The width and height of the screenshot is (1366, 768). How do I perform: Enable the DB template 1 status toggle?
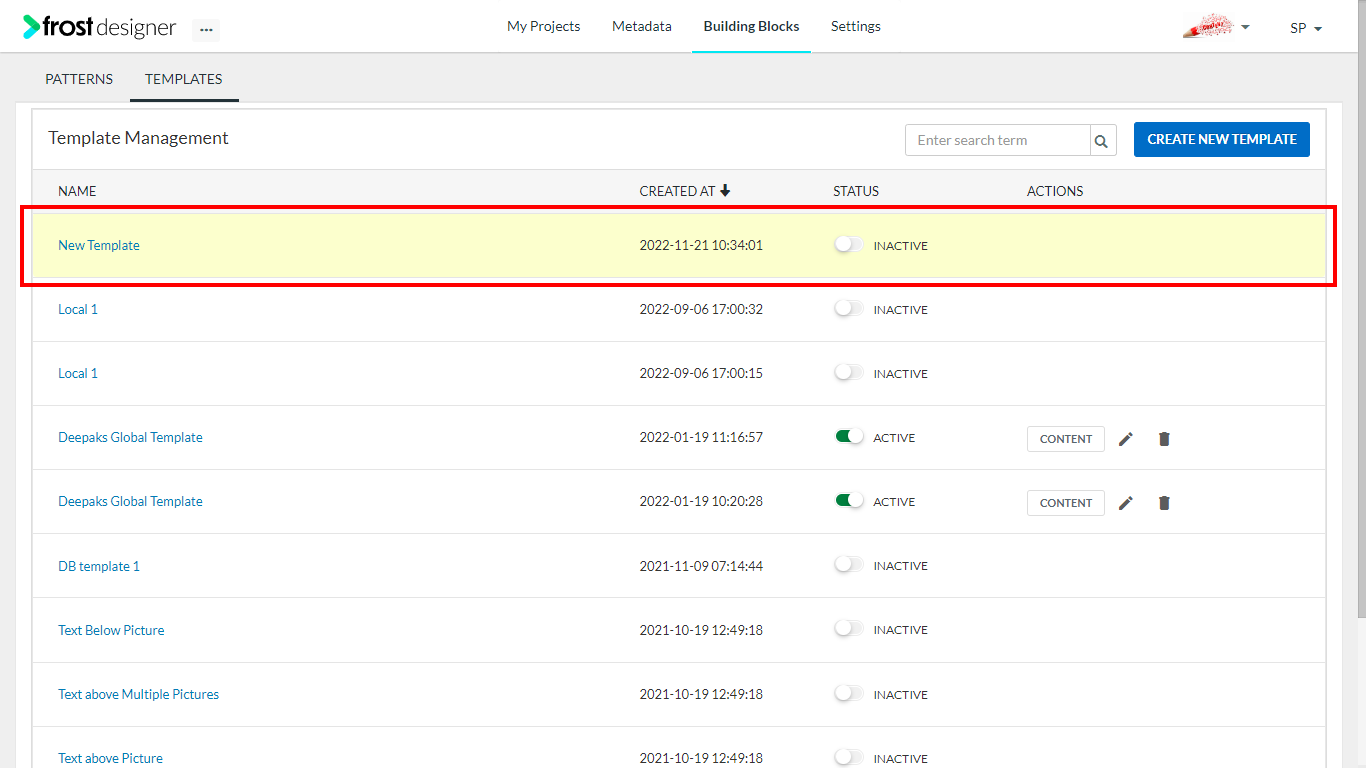point(849,564)
